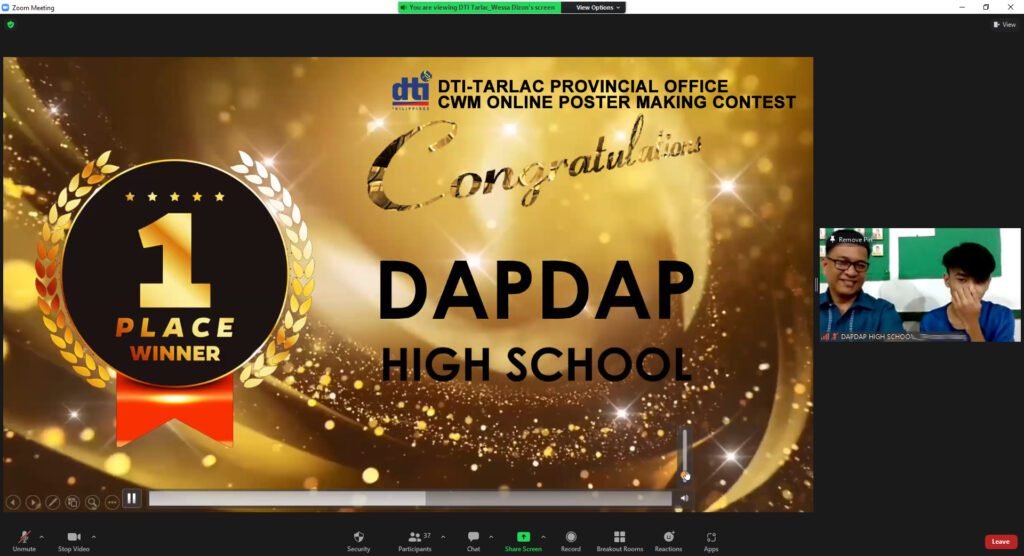Open the Security shield menu
The height and width of the screenshot is (556, 1024).
[358, 541]
